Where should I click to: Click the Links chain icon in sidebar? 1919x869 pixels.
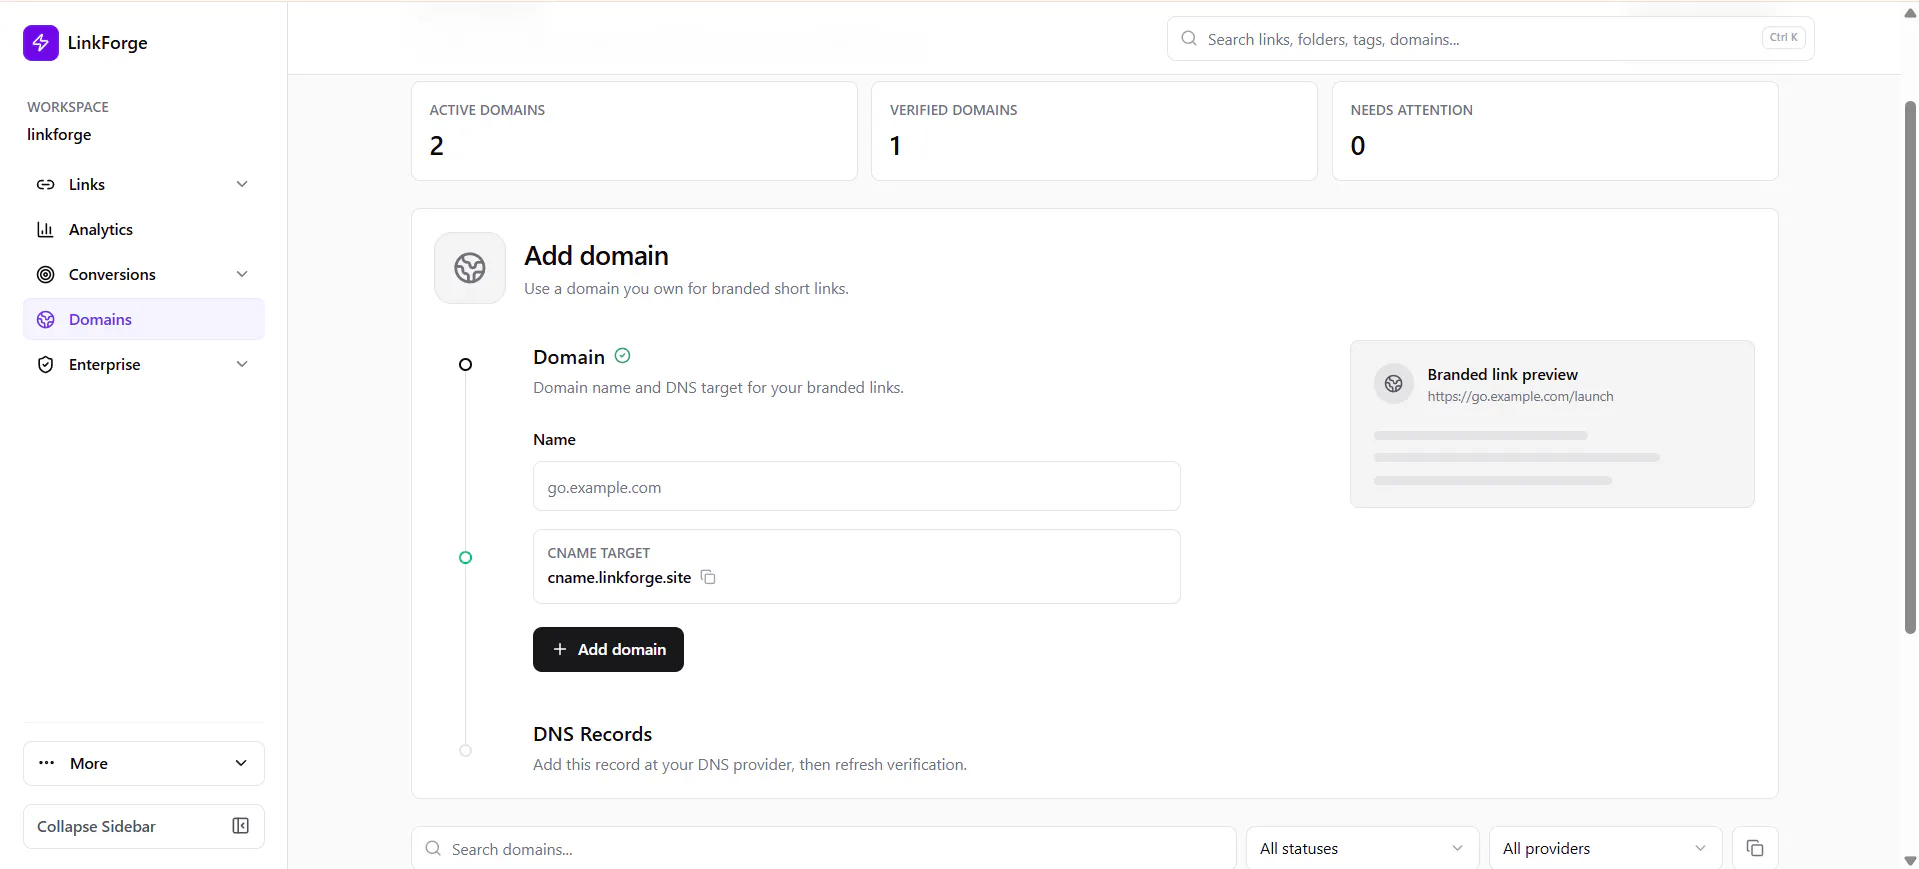pos(45,185)
